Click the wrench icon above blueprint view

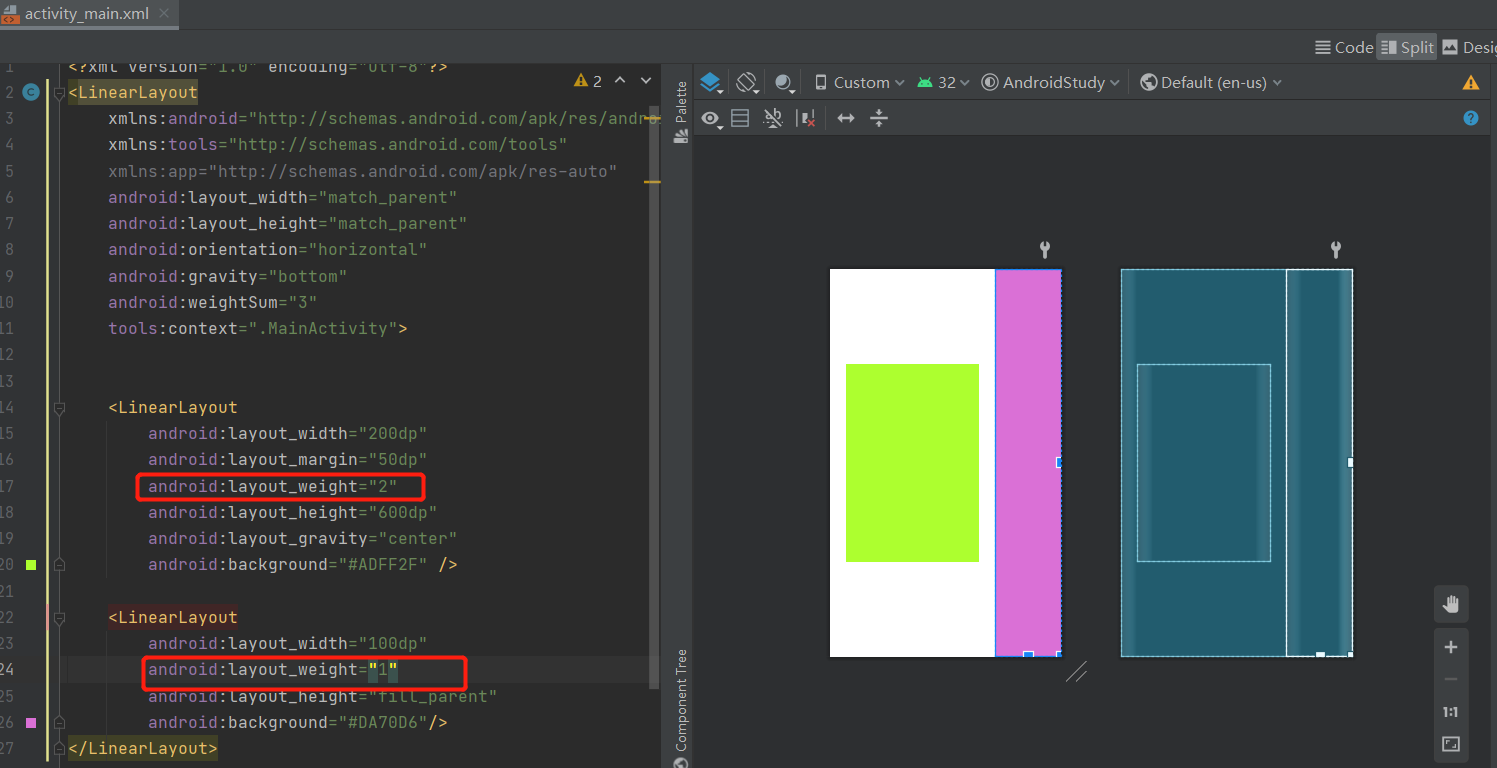point(1335,250)
